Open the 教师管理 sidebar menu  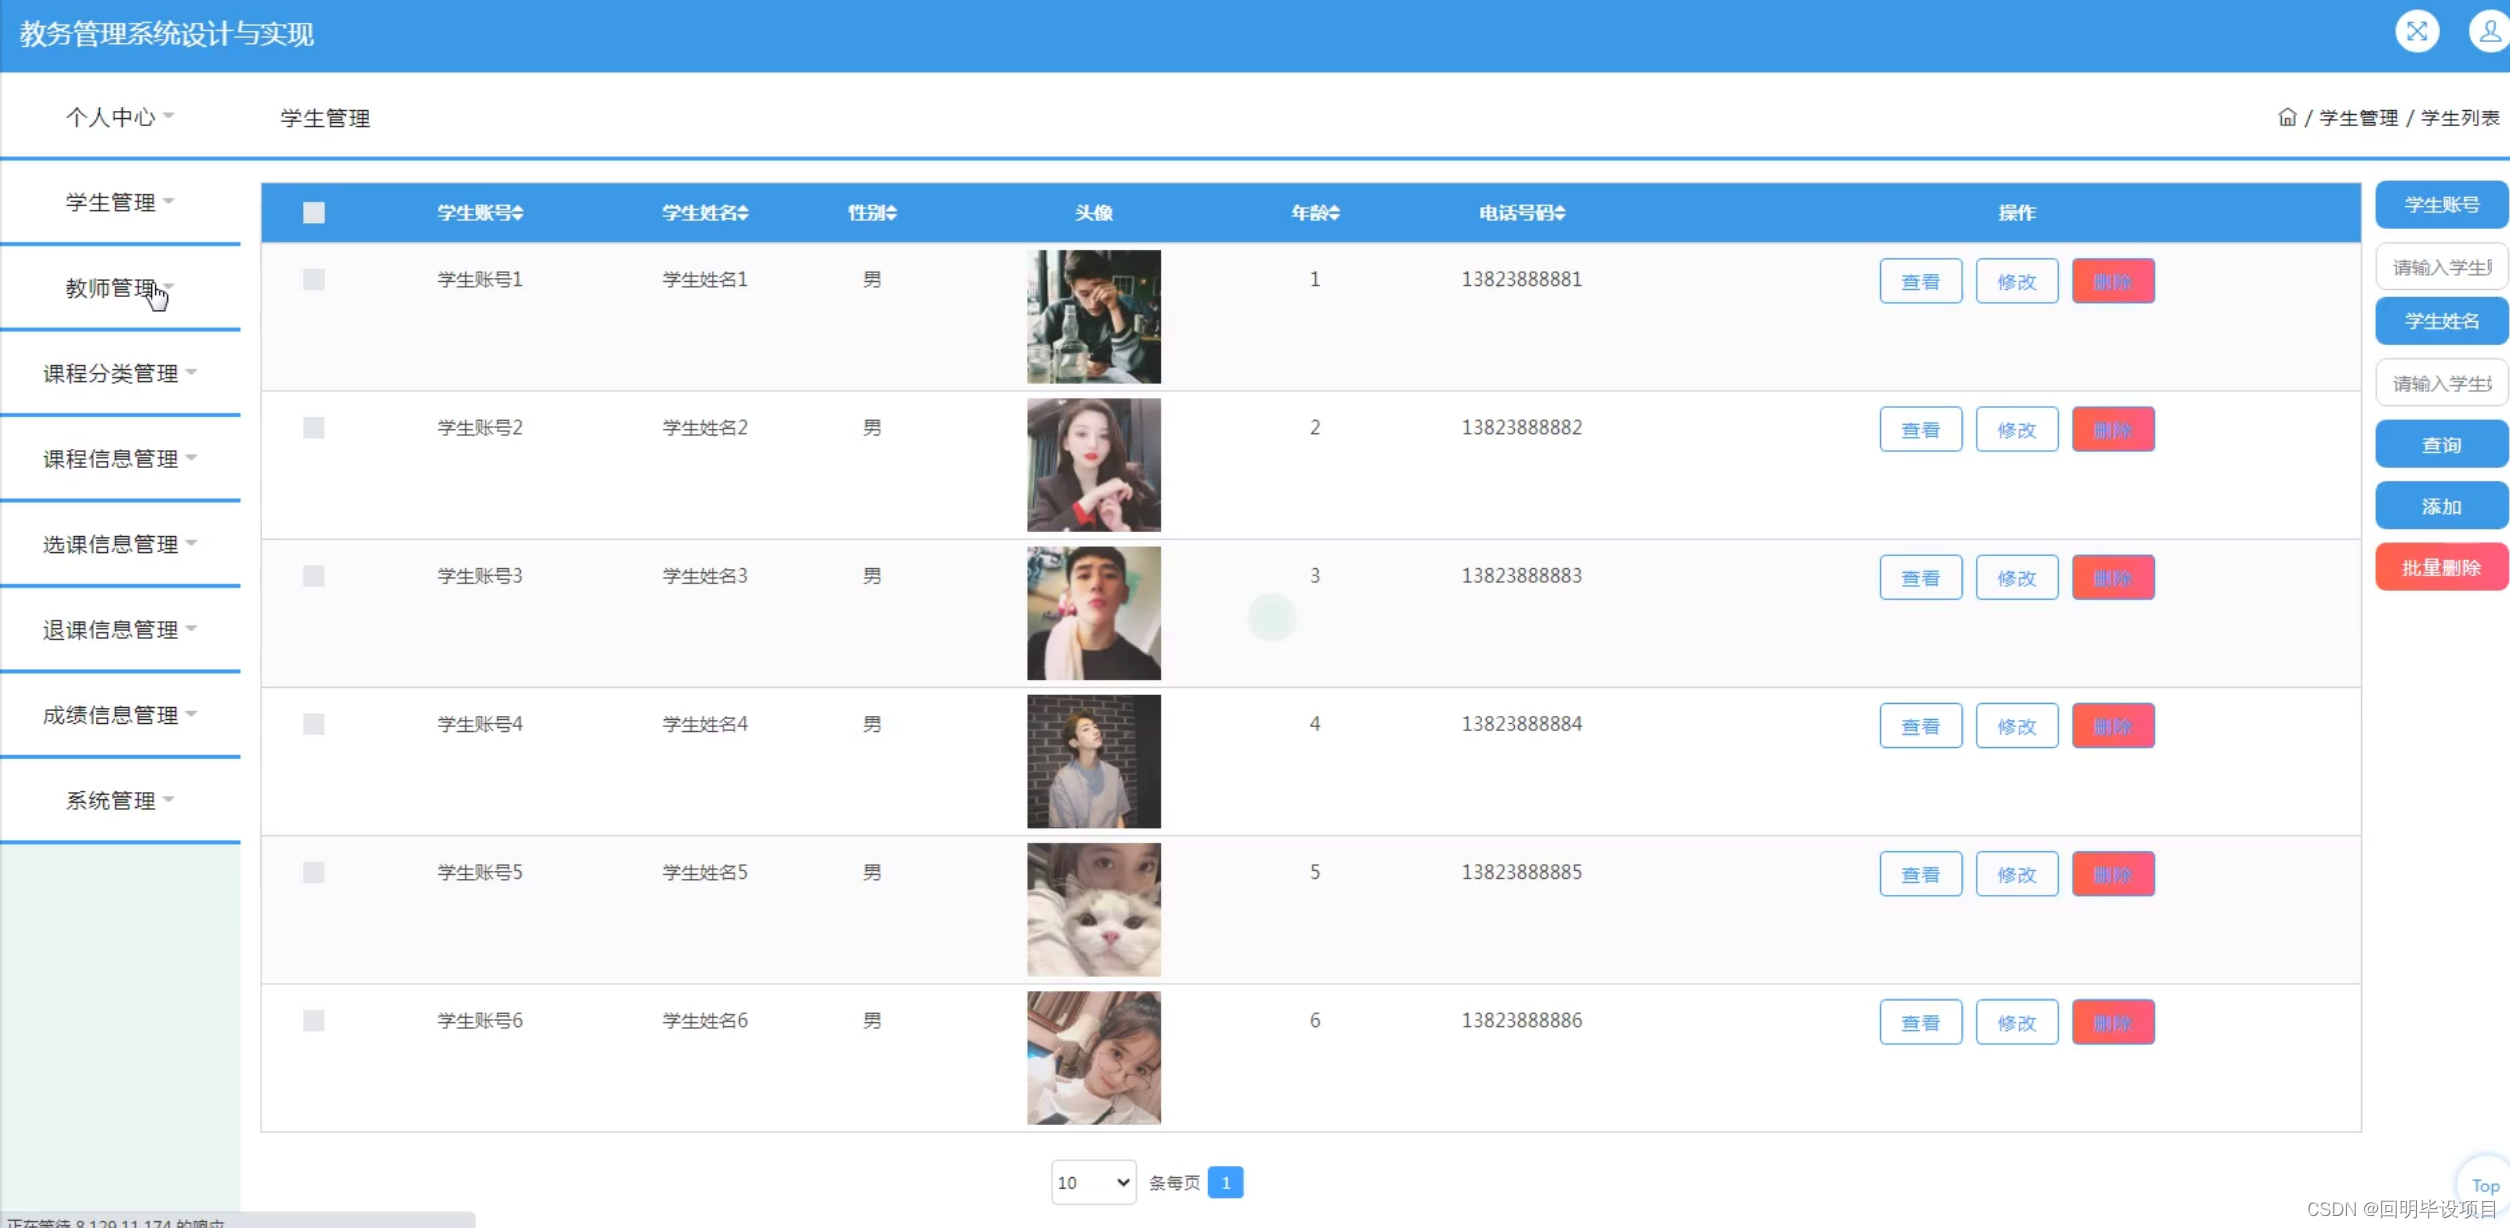click(x=110, y=288)
